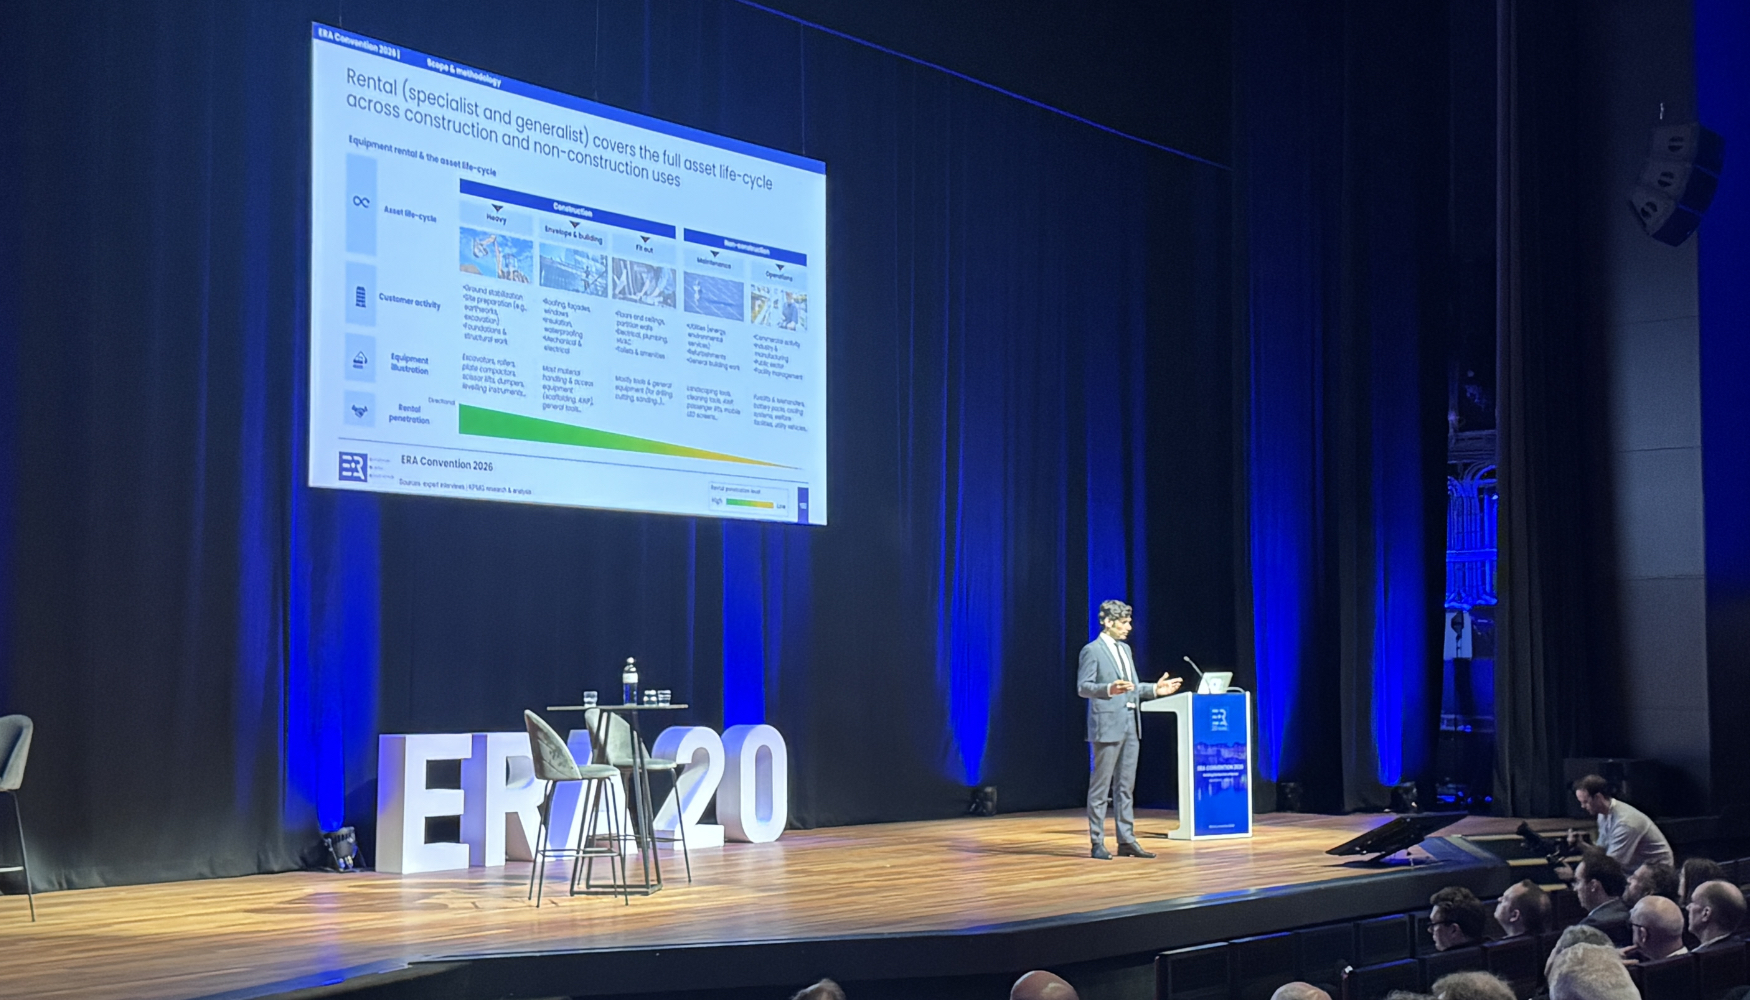Click the infinity icon beside Asset life-cycle

(x=361, y=202)
